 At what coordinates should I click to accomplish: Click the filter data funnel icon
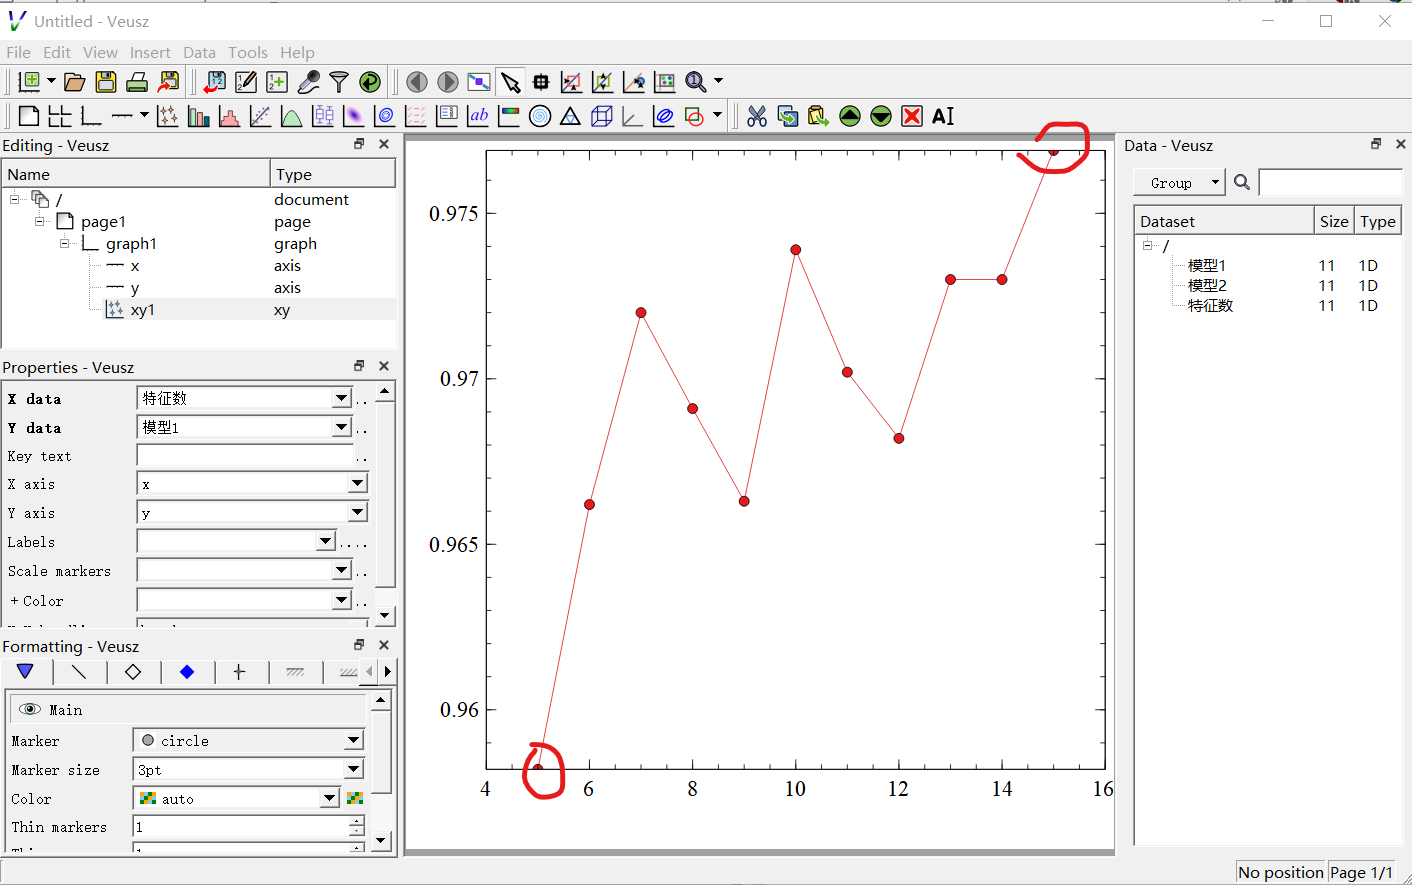[339, 82]
